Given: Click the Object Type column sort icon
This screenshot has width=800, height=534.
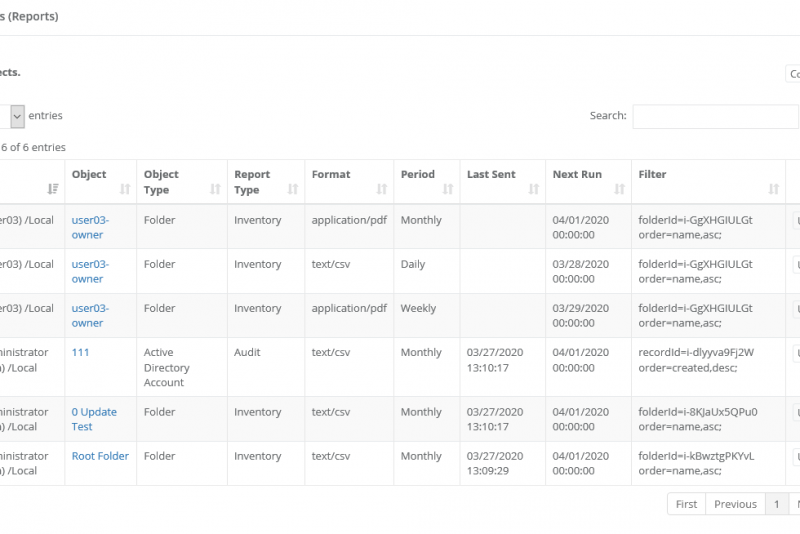Looking at the screenshot, I should click(x=215, y=189).
